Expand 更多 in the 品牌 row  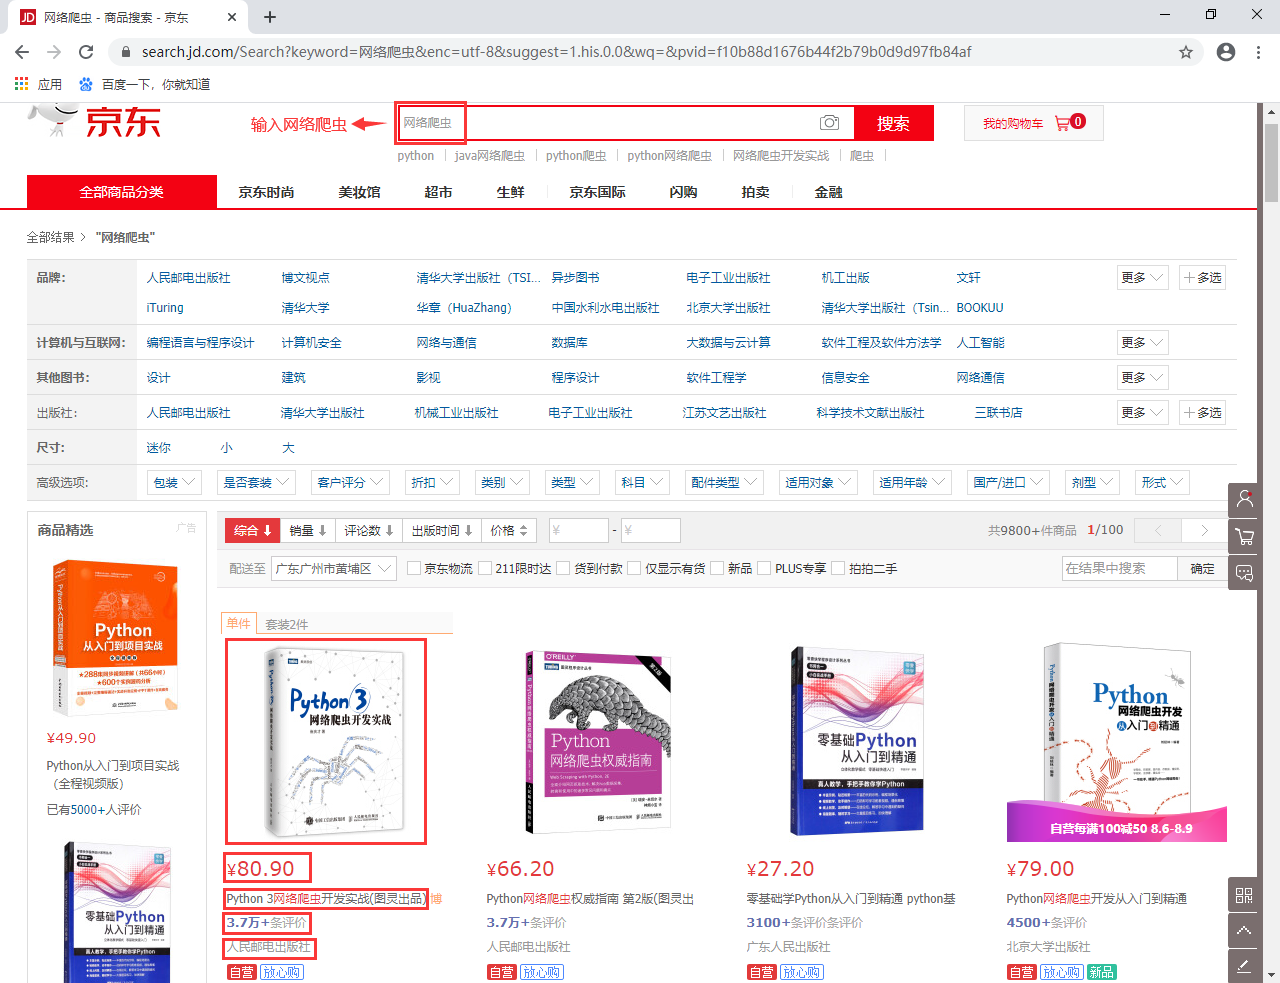(x=1143, y=278)
